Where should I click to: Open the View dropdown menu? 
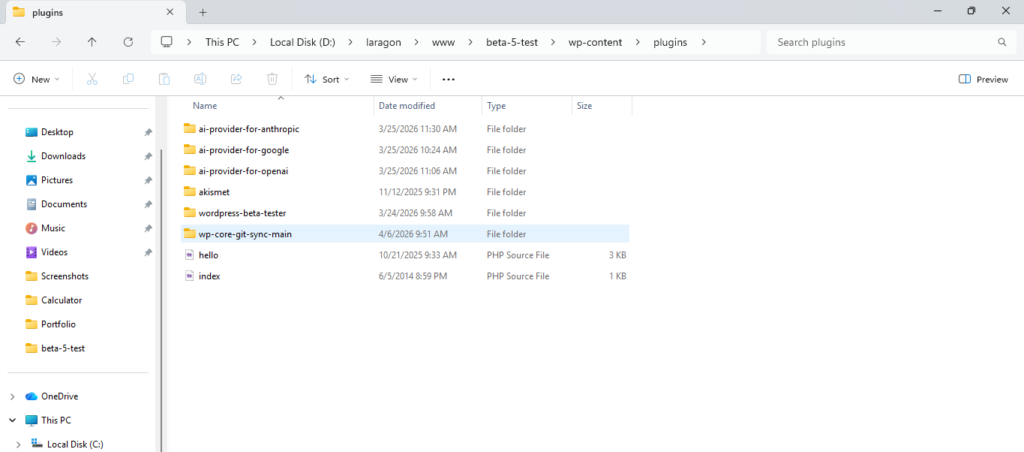point(390,79)
